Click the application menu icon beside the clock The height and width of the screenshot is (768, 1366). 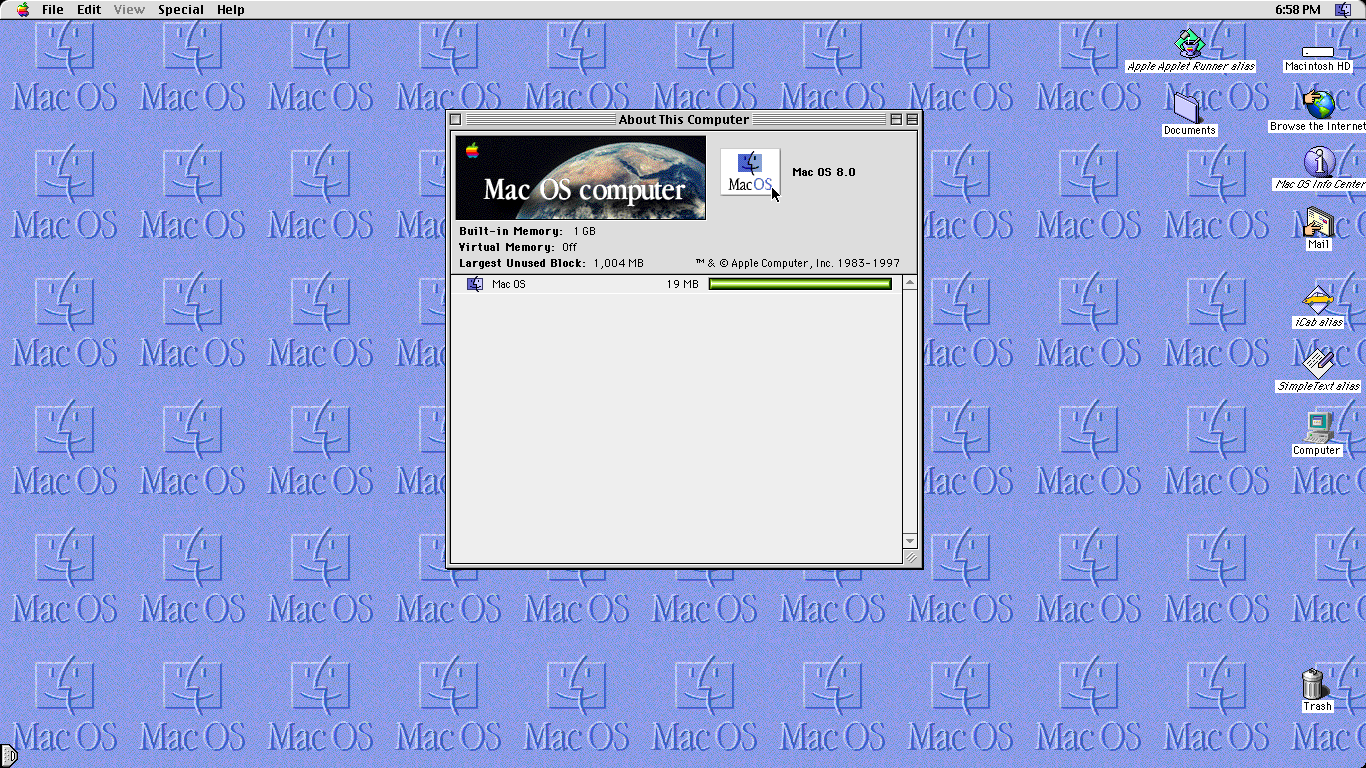tap(1342, 10)
